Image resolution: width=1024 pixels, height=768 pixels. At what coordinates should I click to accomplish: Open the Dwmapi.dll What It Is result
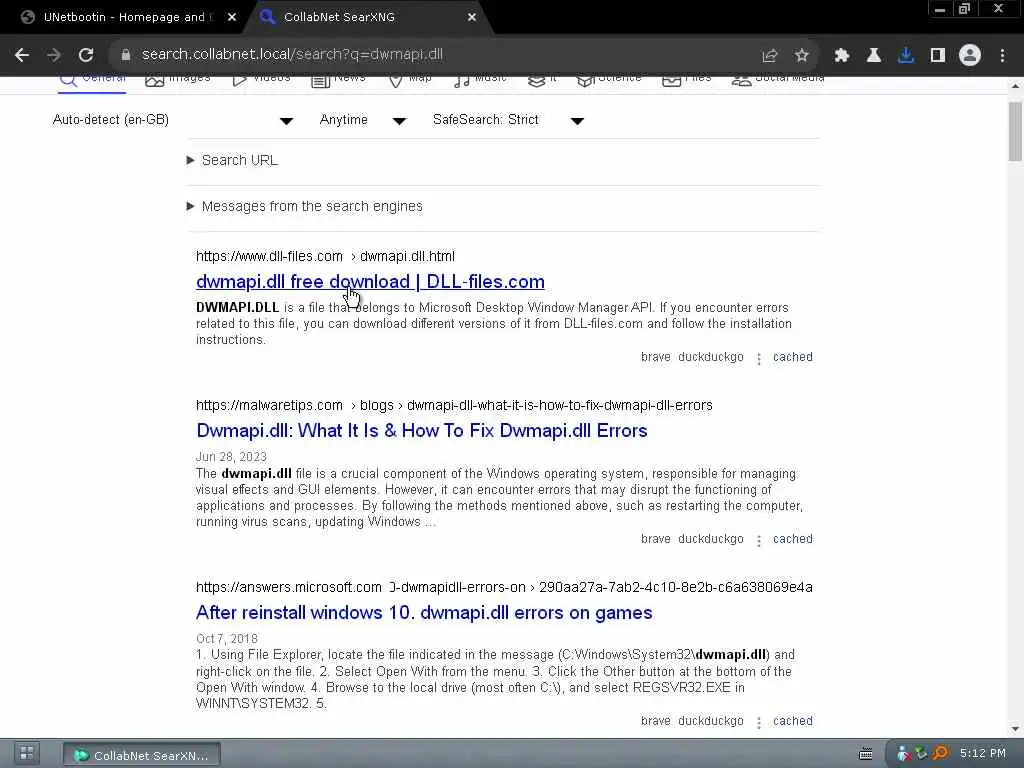click(422, 431)
